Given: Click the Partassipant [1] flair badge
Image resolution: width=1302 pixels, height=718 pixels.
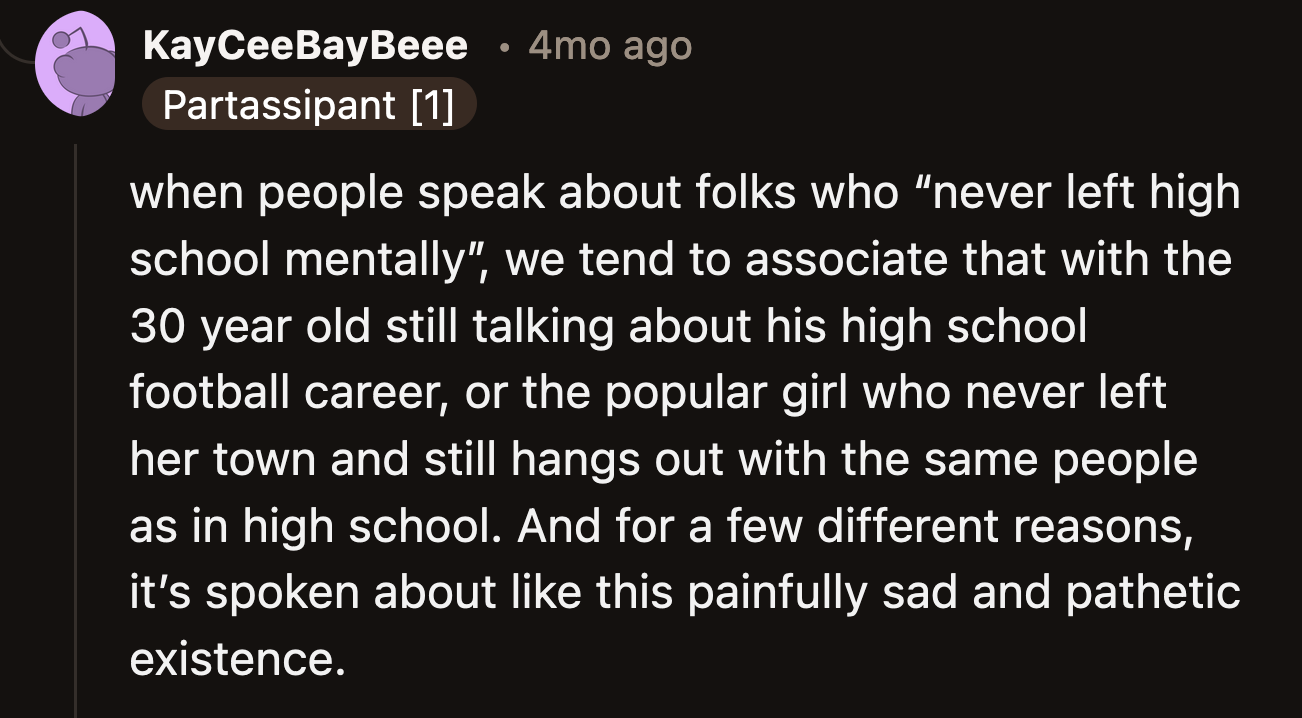Looking at the screenshot, I should pyautogui.click(x=310, y=103).
